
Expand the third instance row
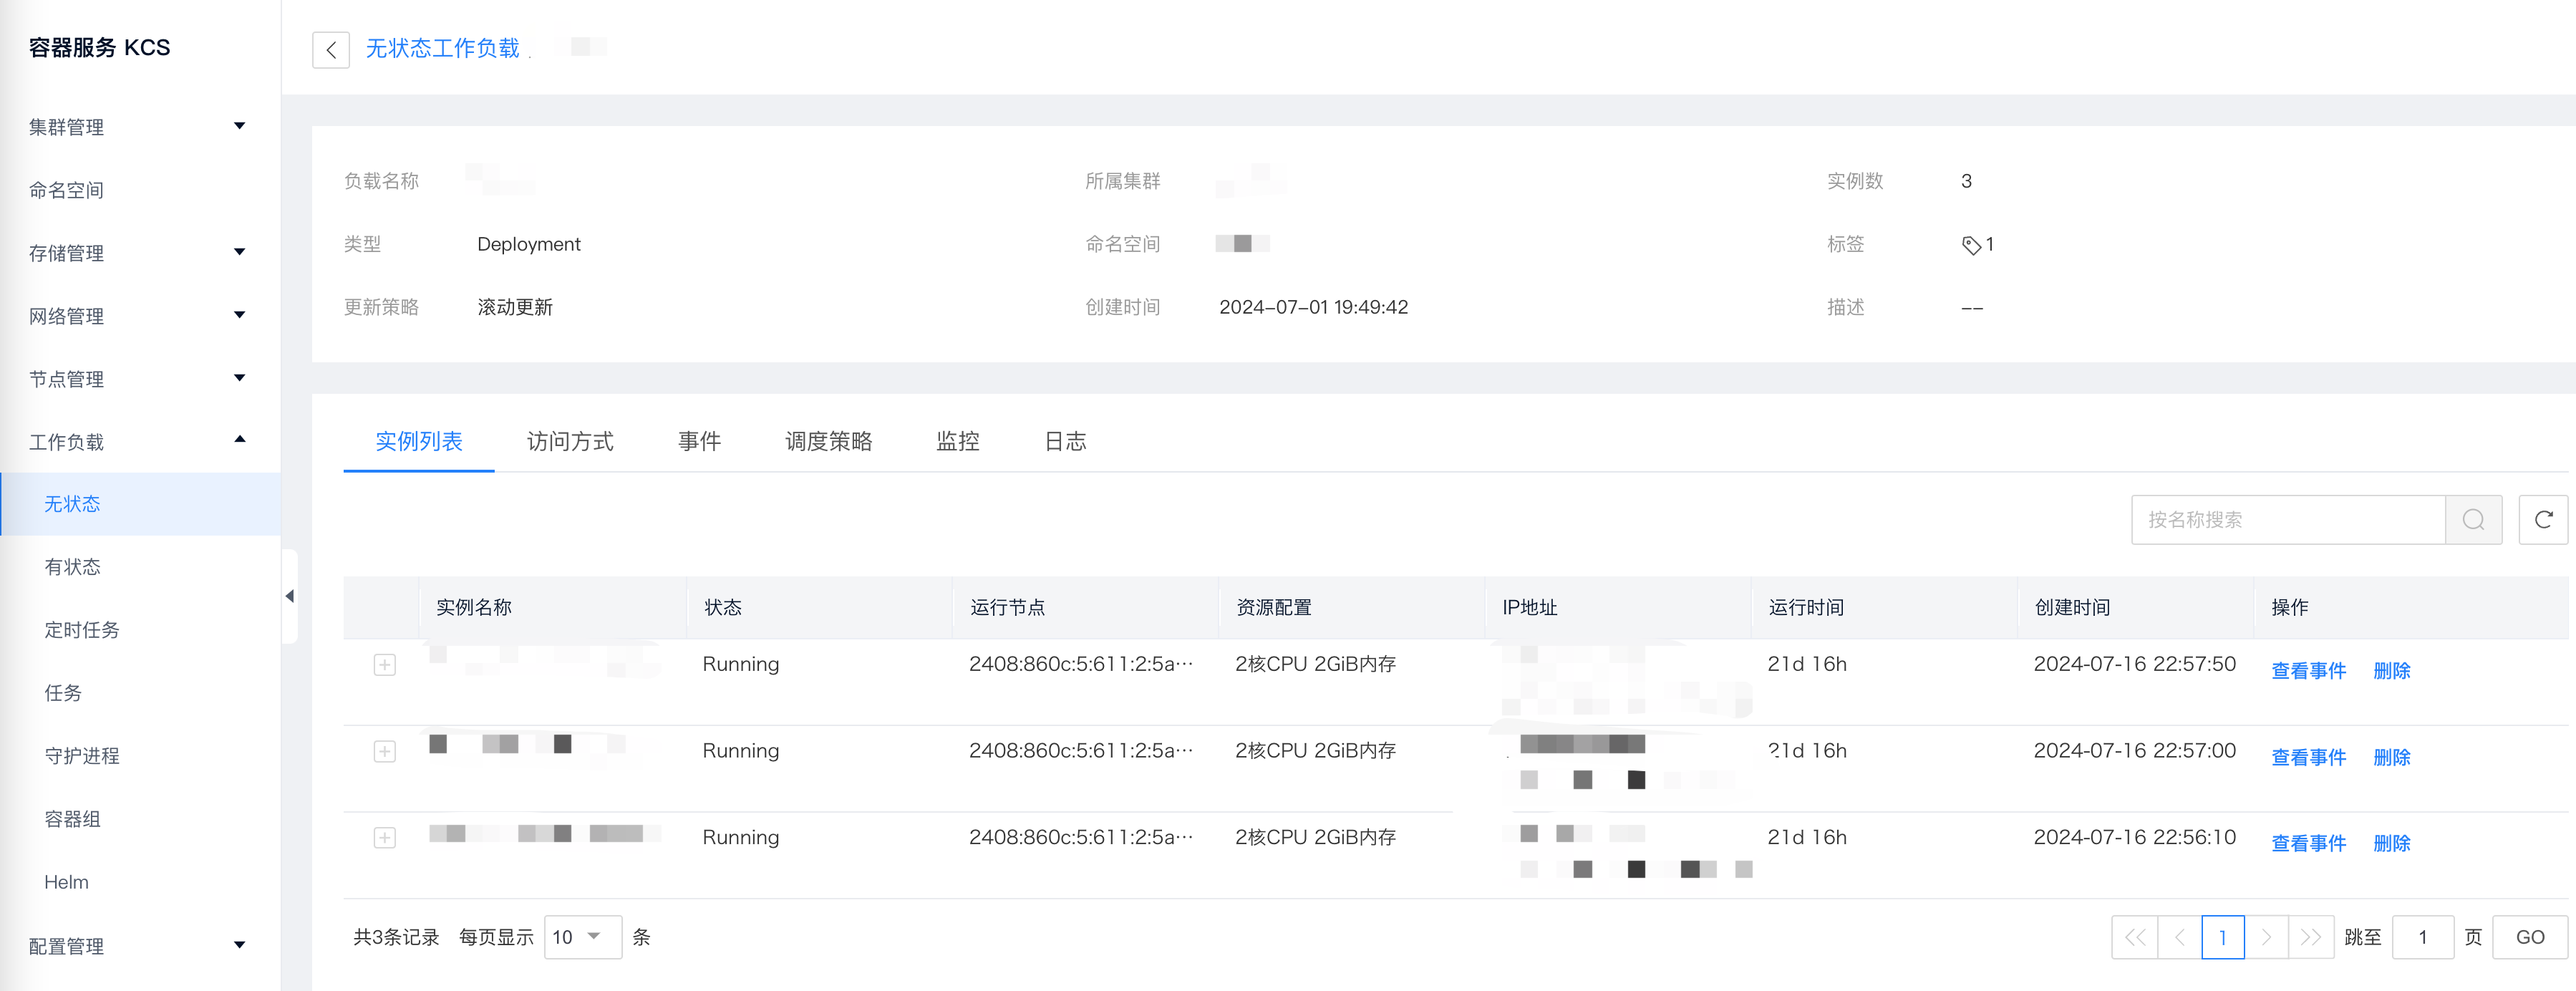click(x=385, y=838)
